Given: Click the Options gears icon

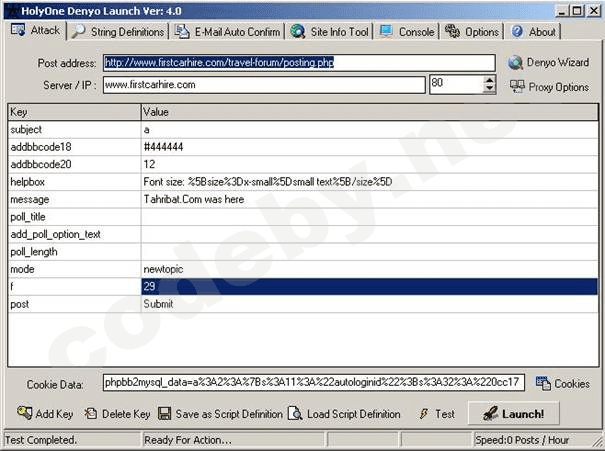Looking at the screenshot, I should coord(452,31).
